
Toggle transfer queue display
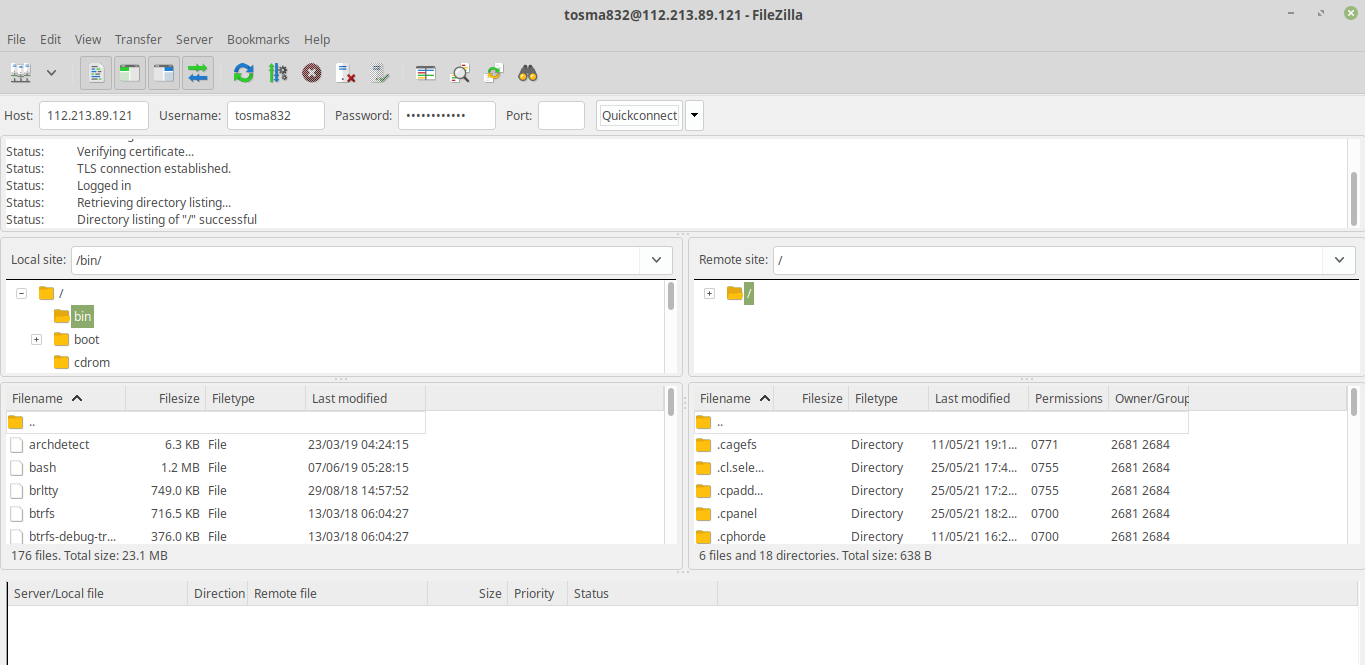[x=198, y=73]
